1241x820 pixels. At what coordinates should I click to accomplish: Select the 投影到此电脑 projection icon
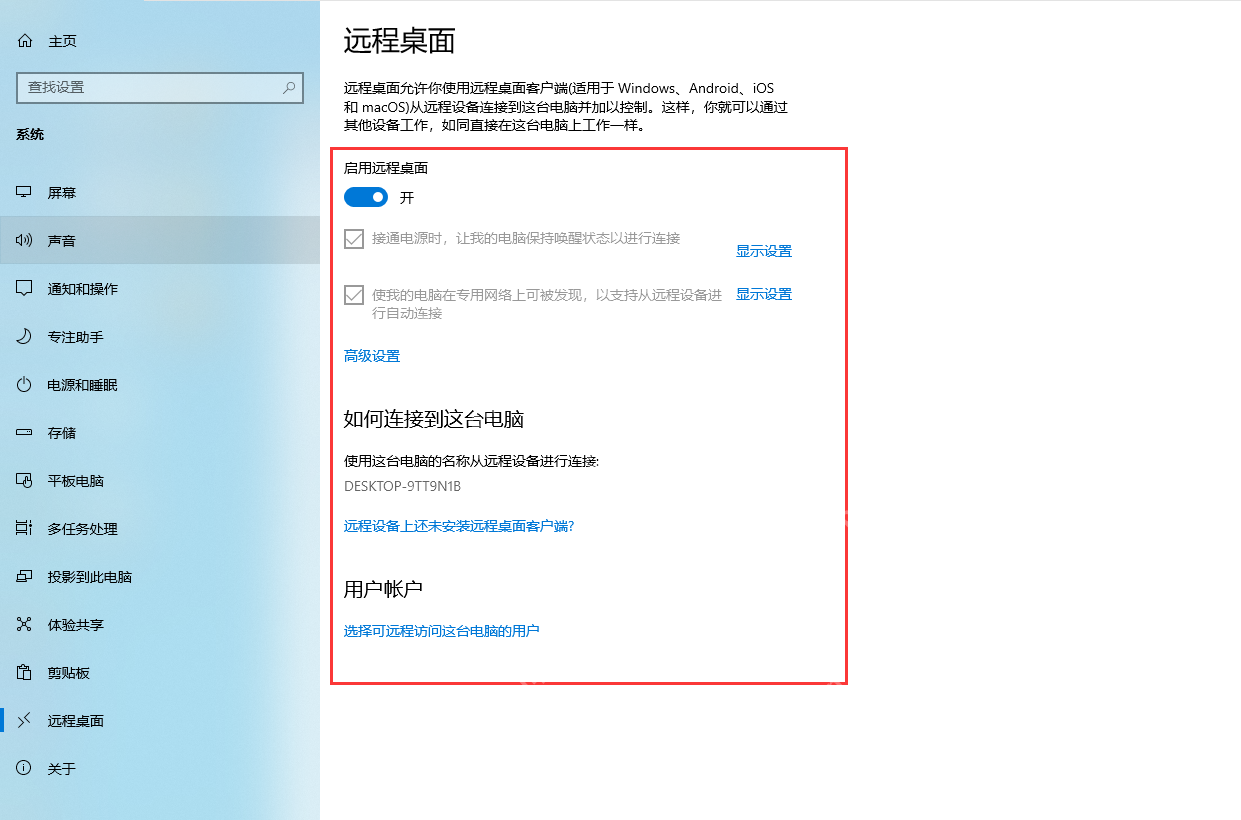click(25, 577)
